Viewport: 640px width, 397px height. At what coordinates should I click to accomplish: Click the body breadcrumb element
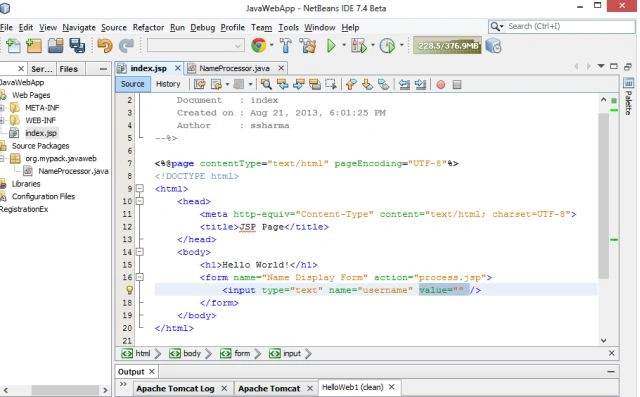tap(192, 353)
